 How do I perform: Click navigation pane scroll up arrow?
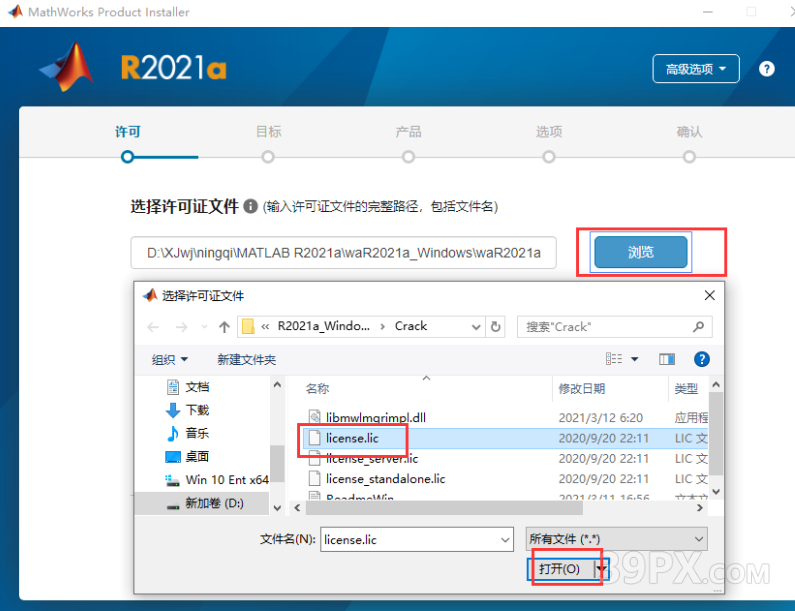point(277,385)
